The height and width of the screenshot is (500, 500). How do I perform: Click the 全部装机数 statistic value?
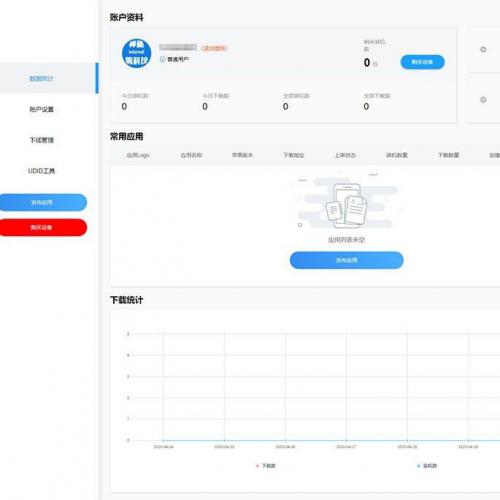[x=286, y=107]
